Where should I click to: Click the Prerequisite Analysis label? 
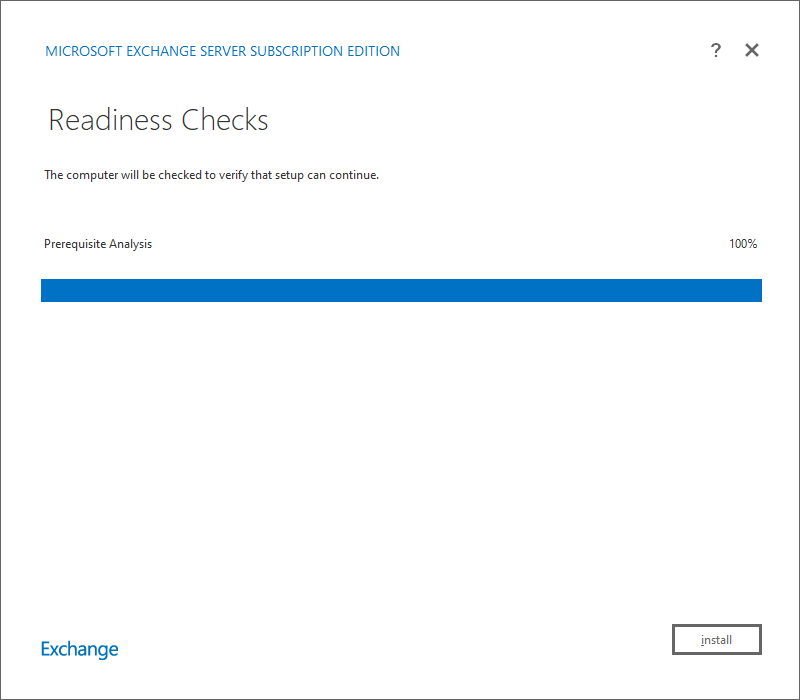tap(98, 244)
